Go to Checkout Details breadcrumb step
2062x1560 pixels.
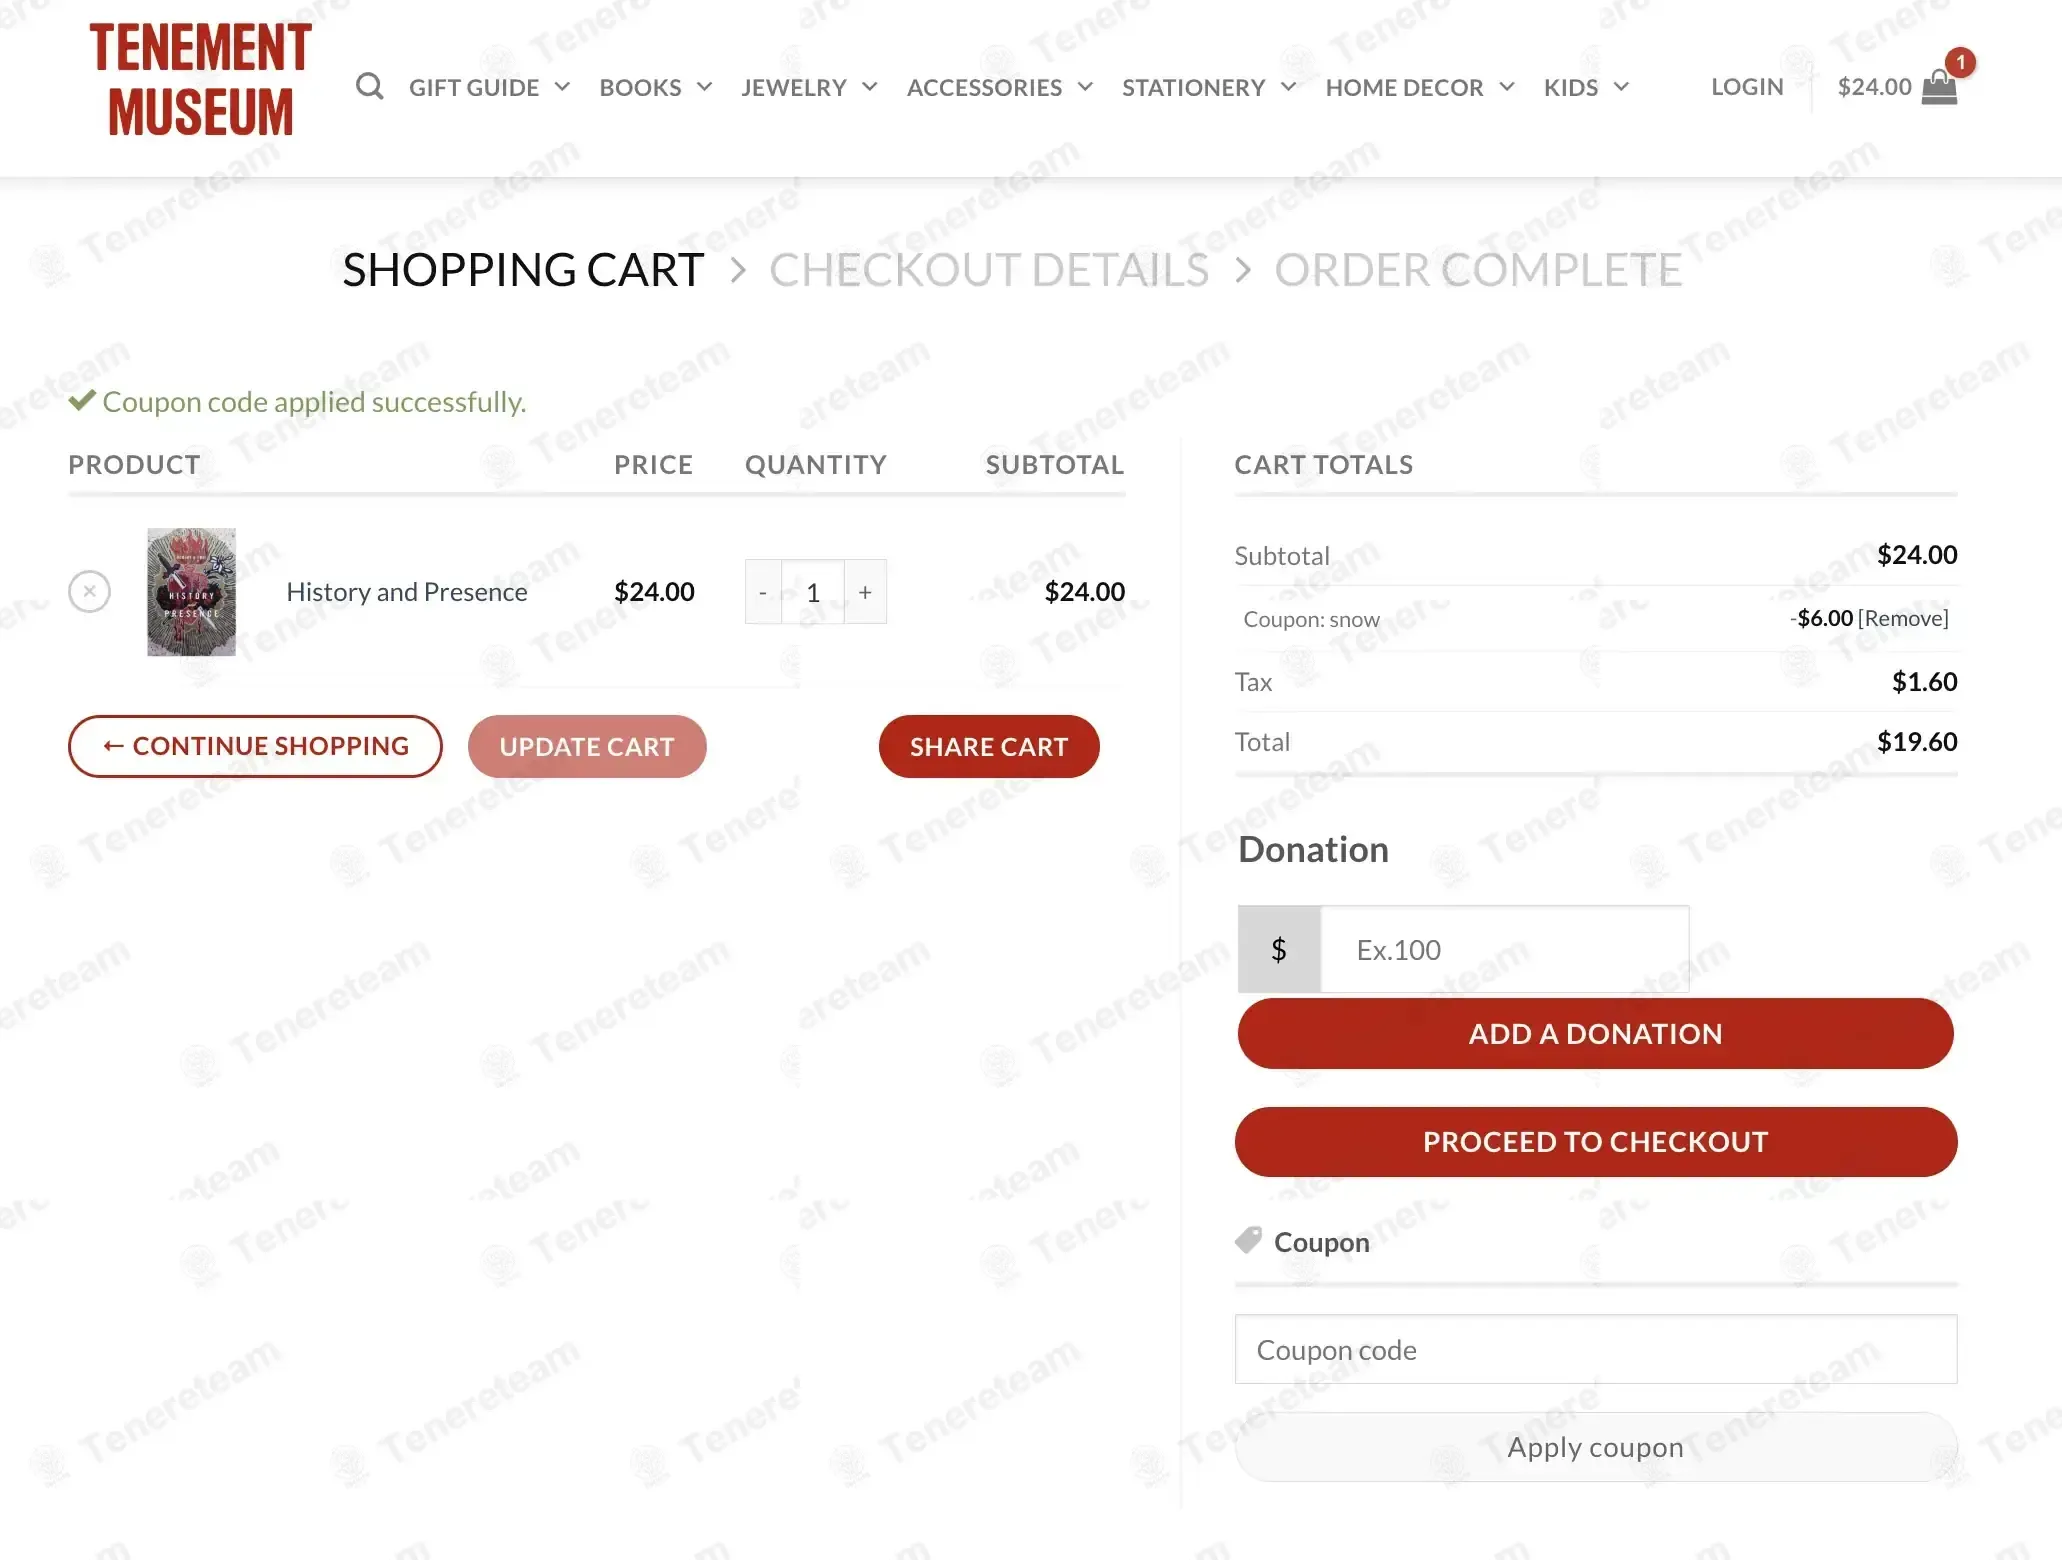[989, 270]
